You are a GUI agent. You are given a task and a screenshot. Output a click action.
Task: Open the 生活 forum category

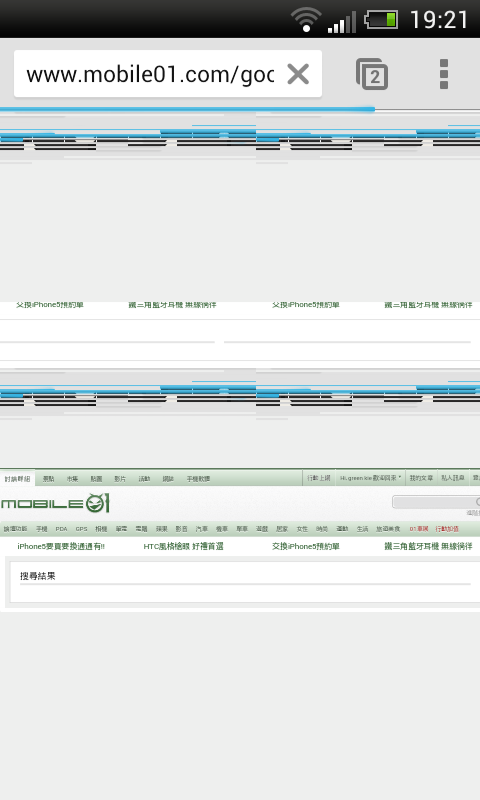362,529
